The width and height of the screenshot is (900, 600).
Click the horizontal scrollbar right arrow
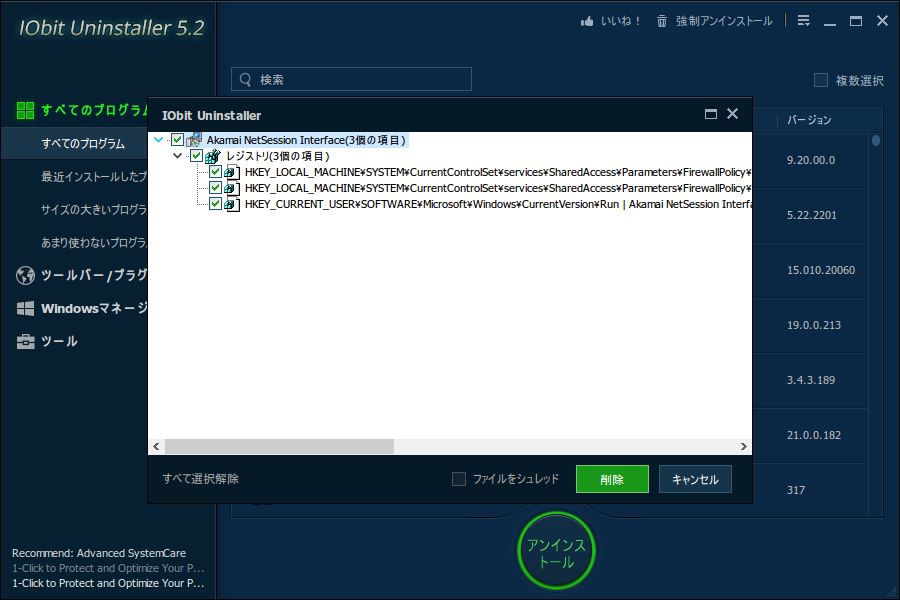(x=744, y=447)
